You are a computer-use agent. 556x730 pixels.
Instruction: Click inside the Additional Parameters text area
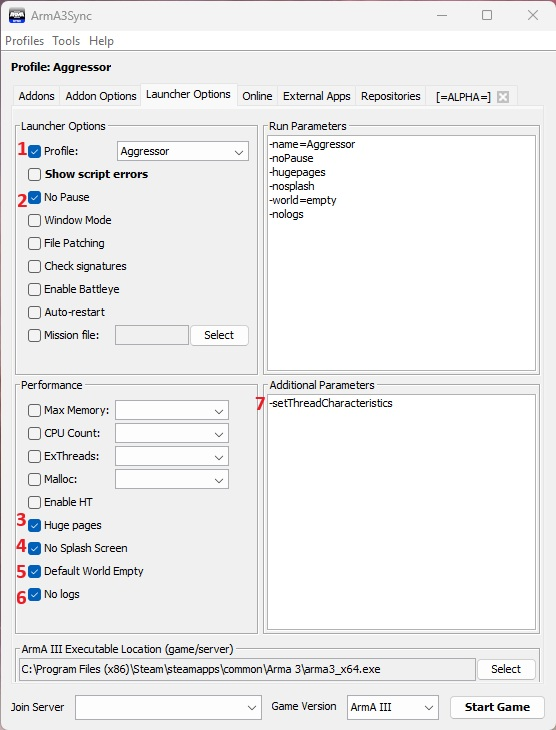(x=401, y=512)
